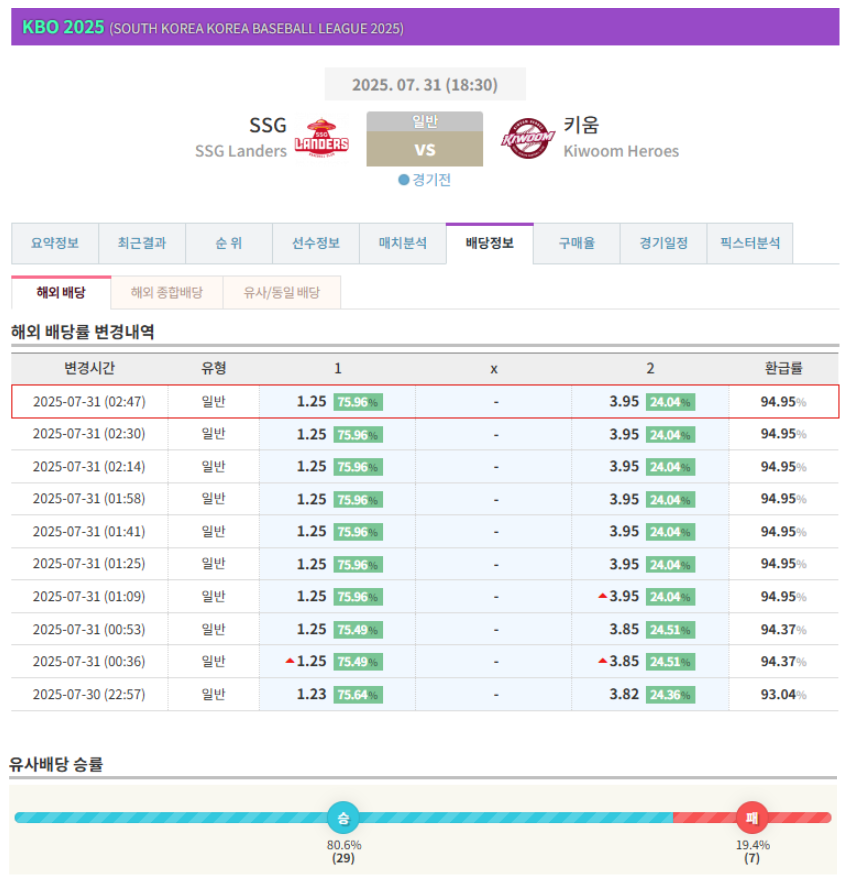The width and height of the screenshot is (847, 886).
Task: Select the 해외 배당 sub-tab
Action: click(x=61, y=293)
